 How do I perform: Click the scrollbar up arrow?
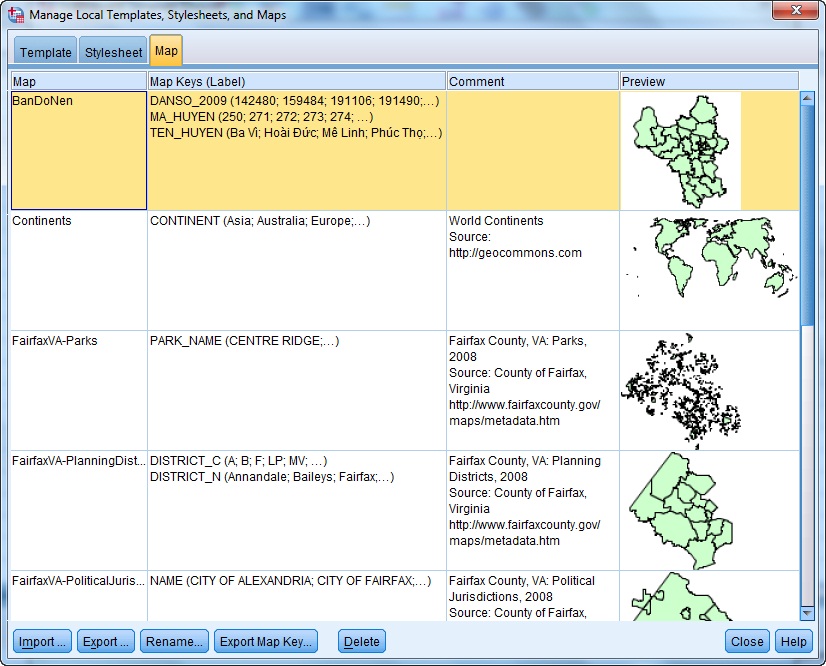pyautogui.click(x=808, y=99)
